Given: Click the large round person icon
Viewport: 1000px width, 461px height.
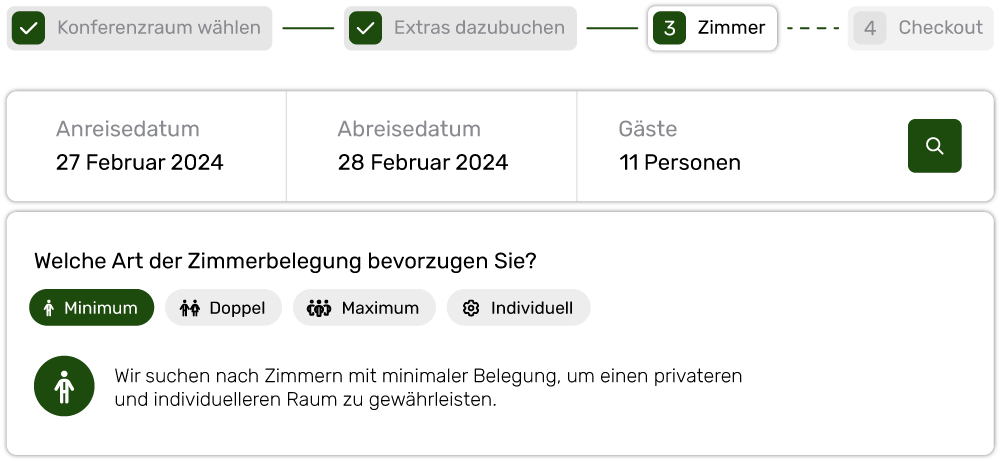Looking at the screenshot, I should 64,386.
